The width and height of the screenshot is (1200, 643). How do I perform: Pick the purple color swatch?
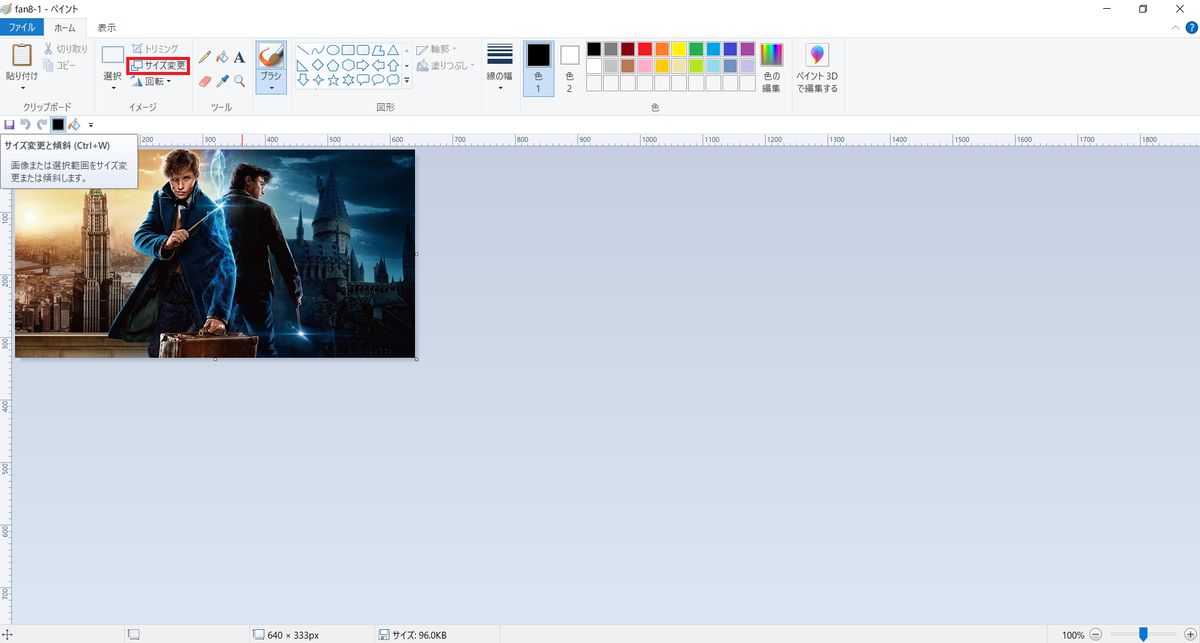pyautogui.click(x=747, y=49)
